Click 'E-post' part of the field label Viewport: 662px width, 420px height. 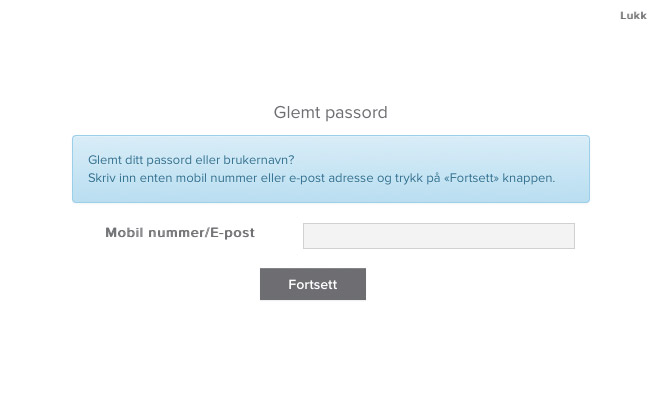pos(231,233)
